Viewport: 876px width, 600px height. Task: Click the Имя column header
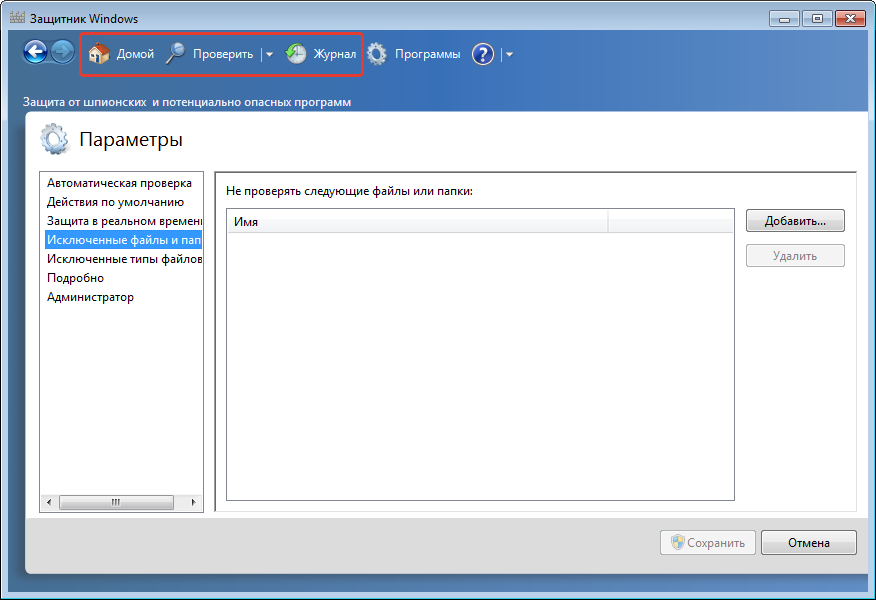(x=417, y=222)
